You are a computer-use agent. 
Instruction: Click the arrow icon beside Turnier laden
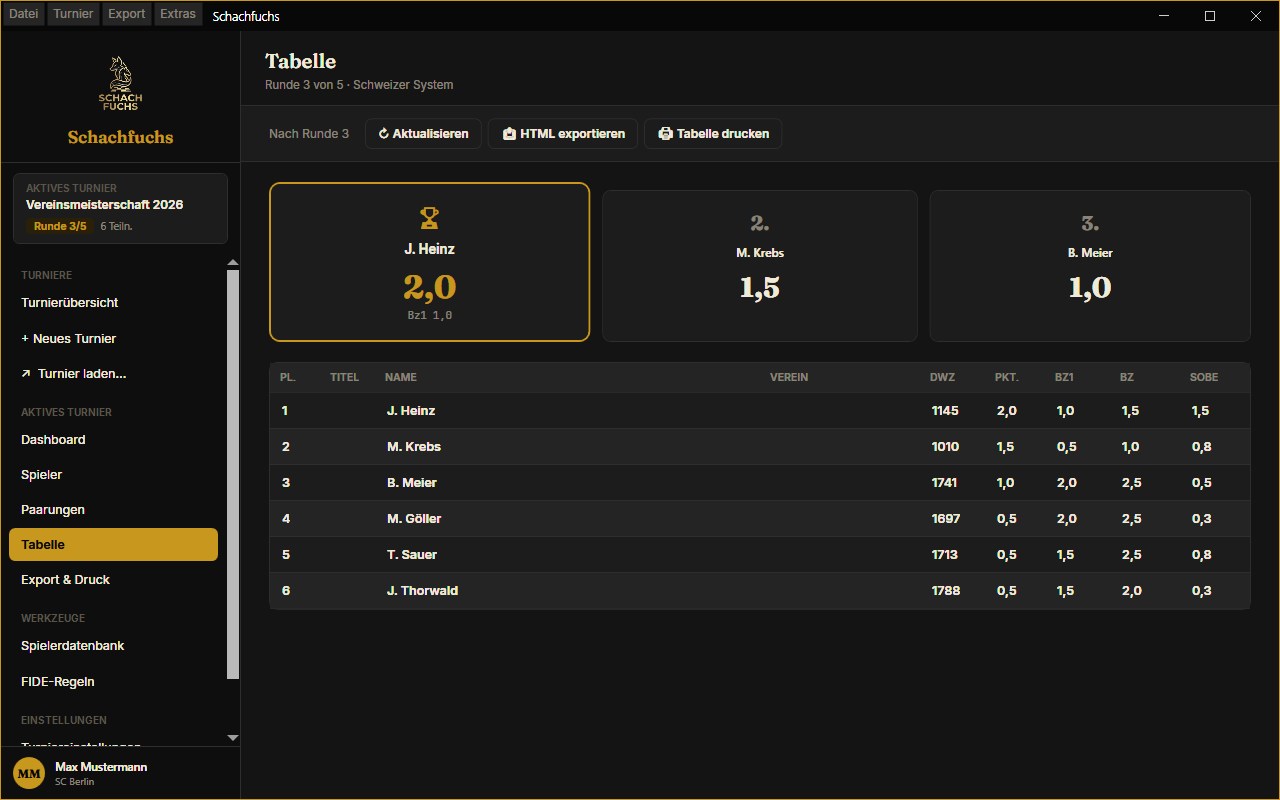pyautogui.click(x=26, y=374)
